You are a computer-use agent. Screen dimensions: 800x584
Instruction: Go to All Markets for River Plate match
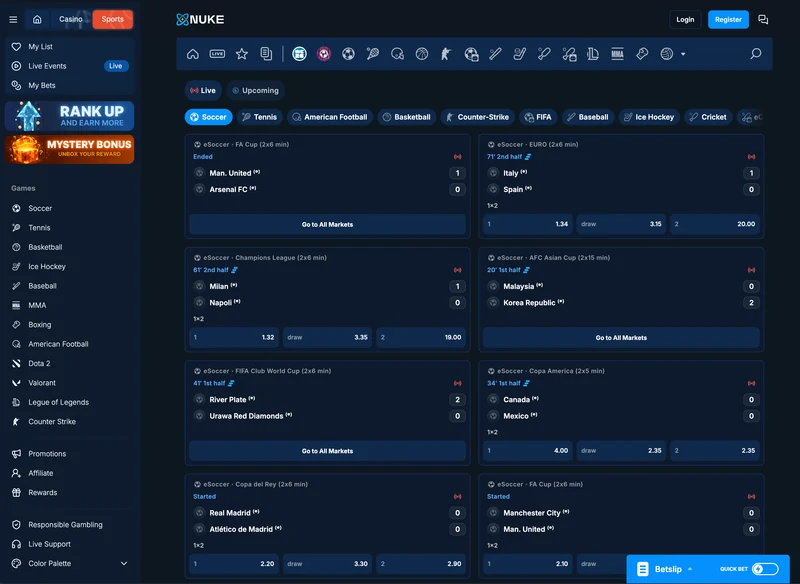coord(327,451)
